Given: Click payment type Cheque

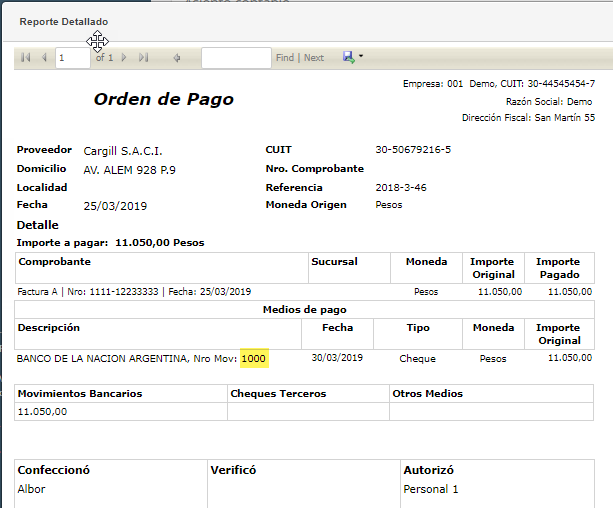Looking at the screenshot, I should click(x=418, y=359).
